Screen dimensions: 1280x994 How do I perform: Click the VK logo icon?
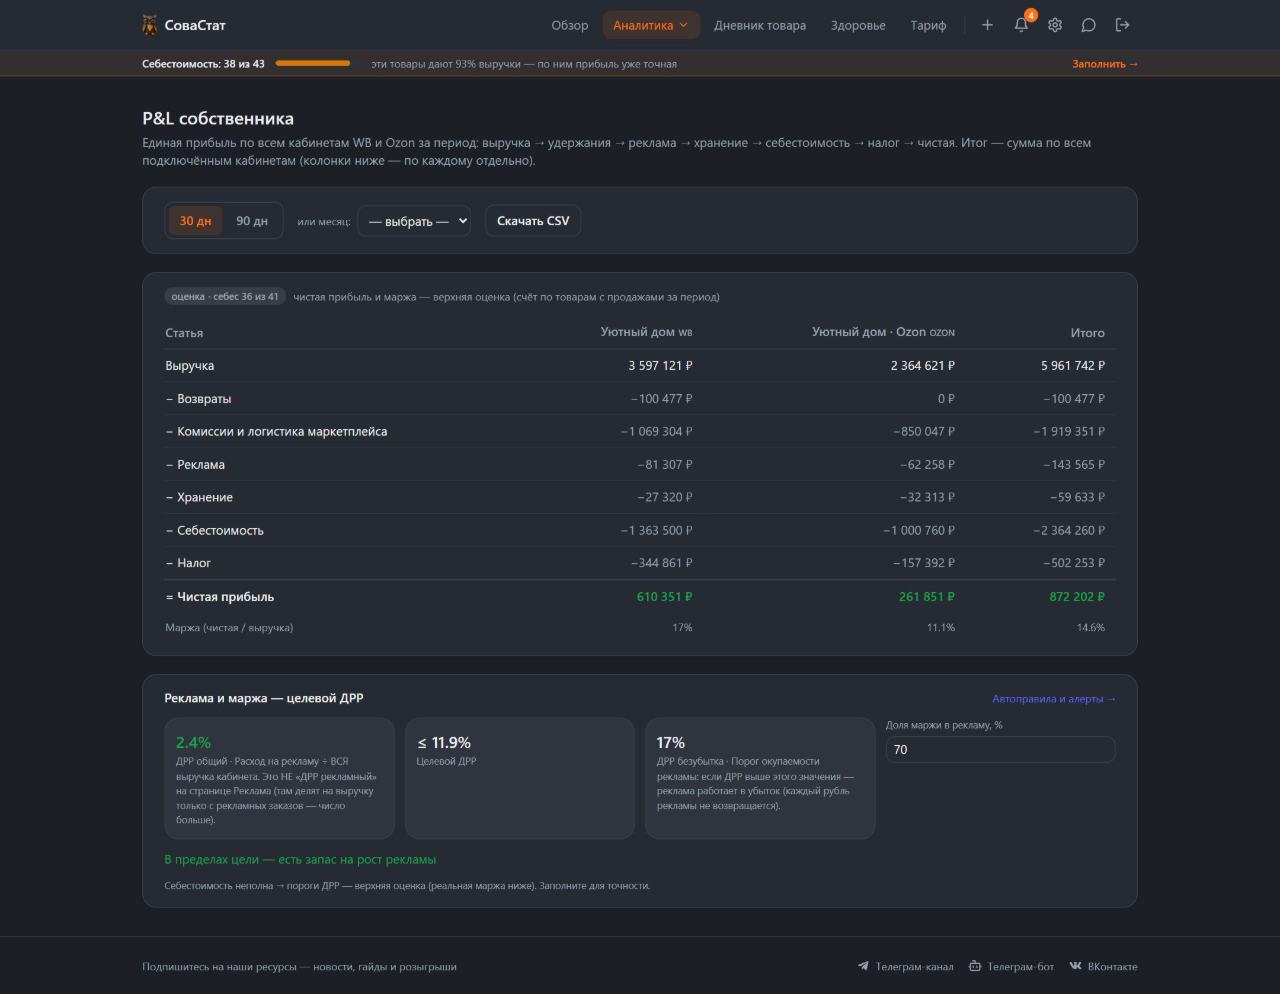(1076, 966)
